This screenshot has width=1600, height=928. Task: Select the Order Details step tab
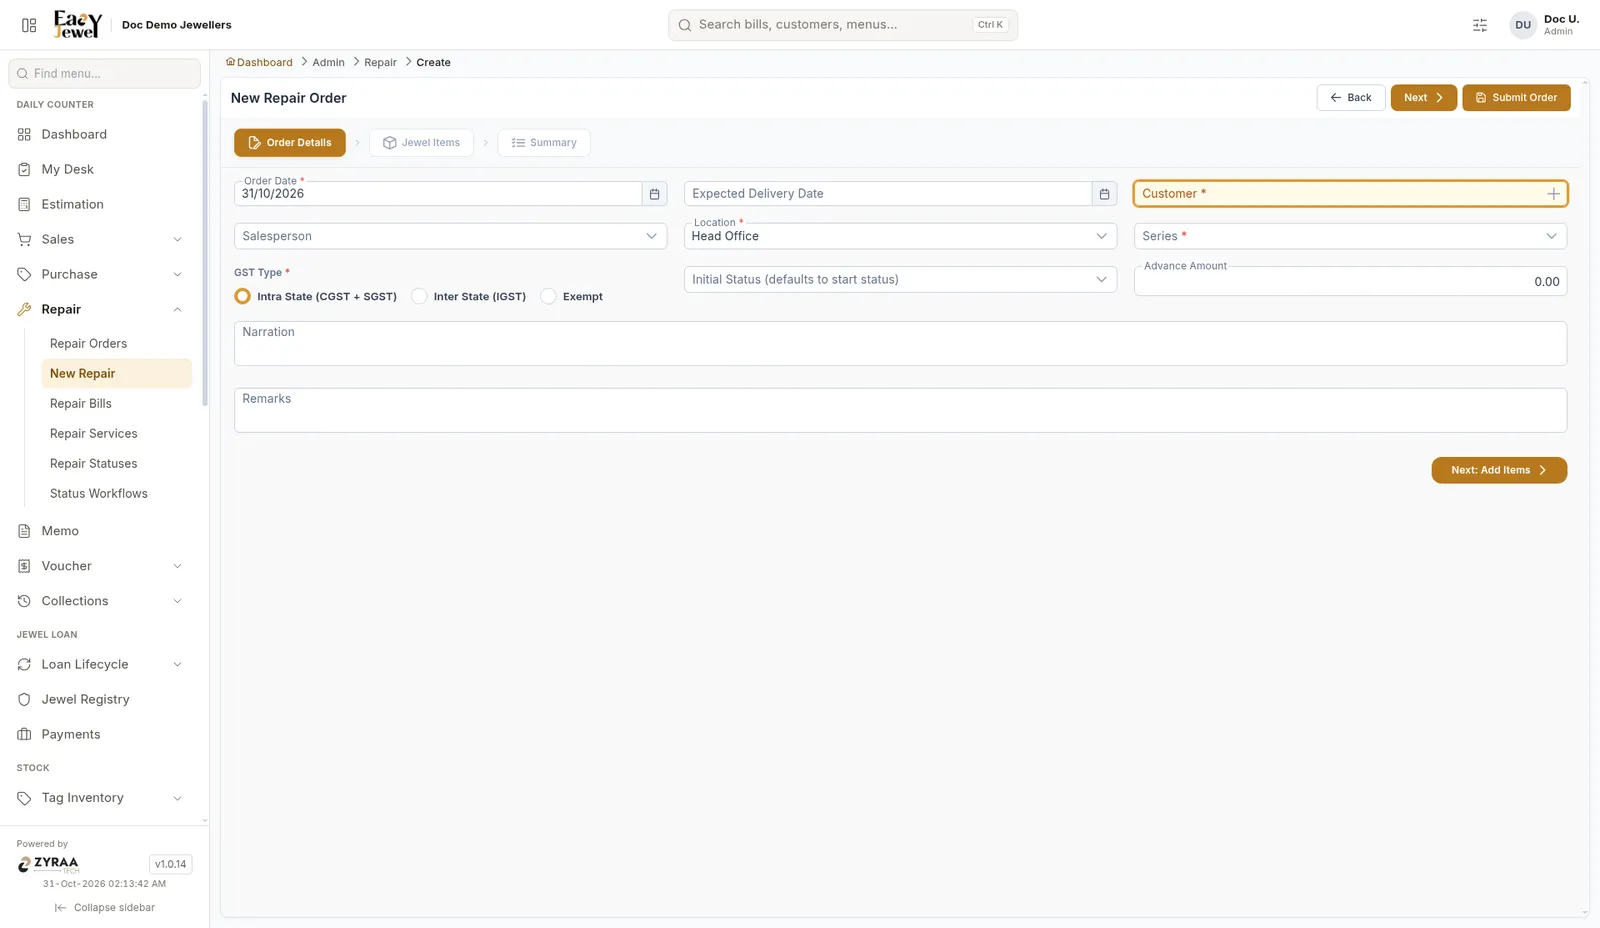click(x=290, y=143)
